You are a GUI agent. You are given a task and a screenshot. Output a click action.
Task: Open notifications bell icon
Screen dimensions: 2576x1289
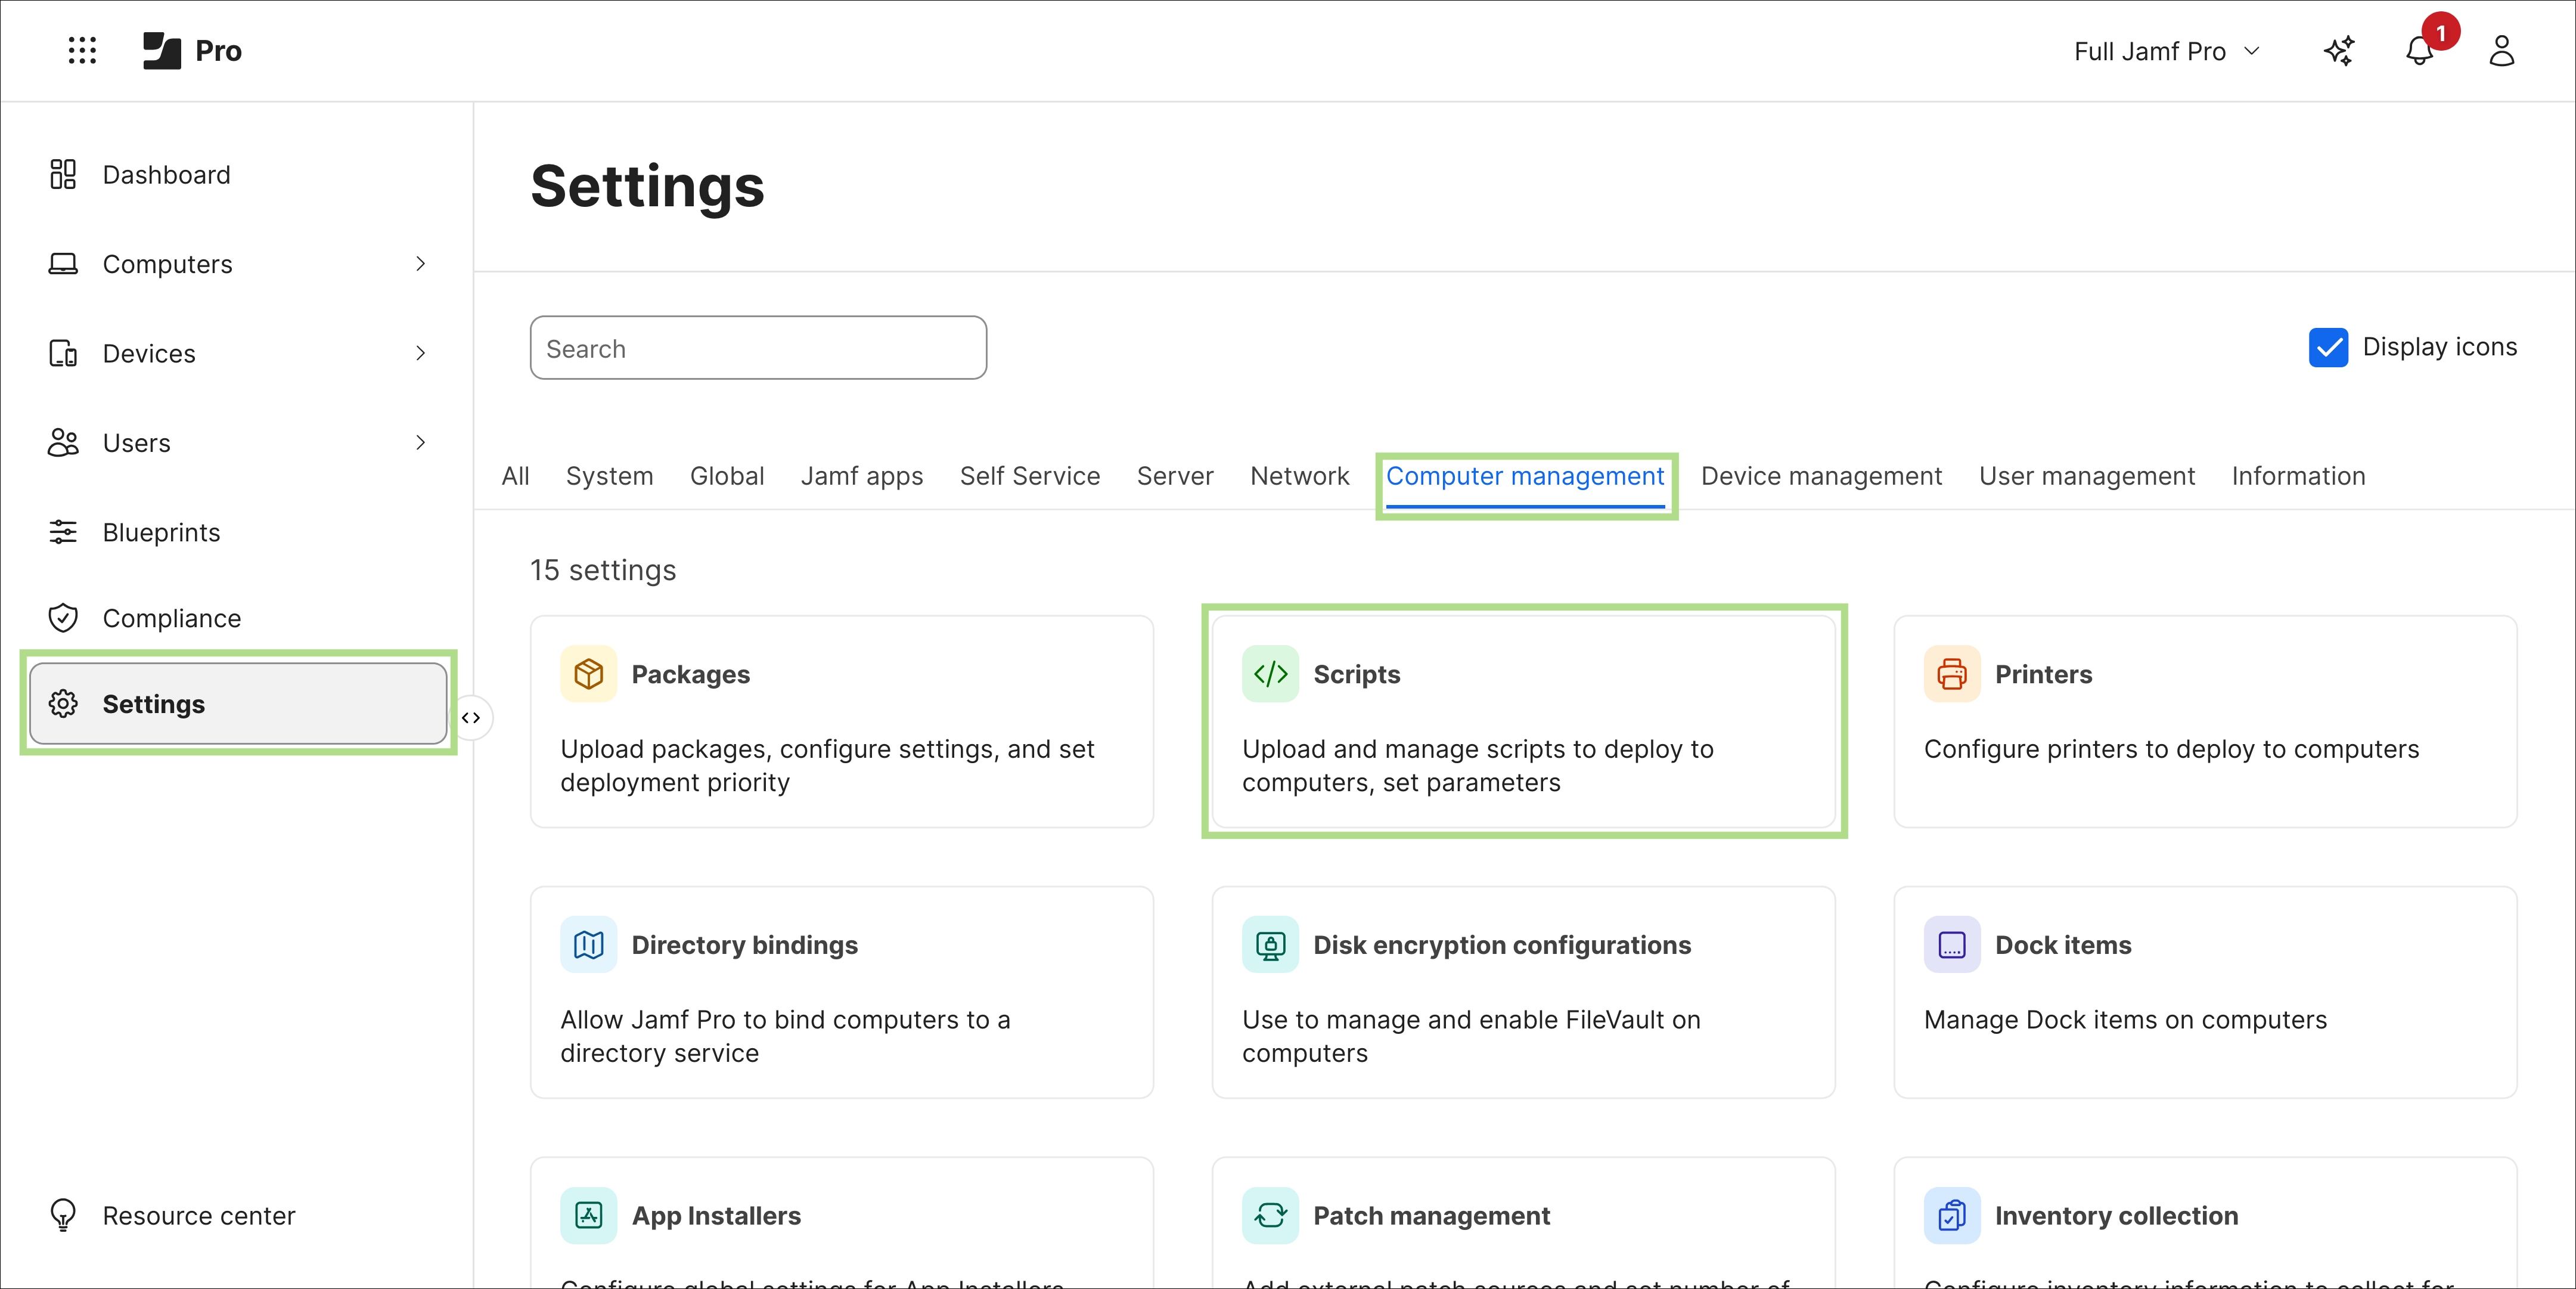(x=2419, y=50)
